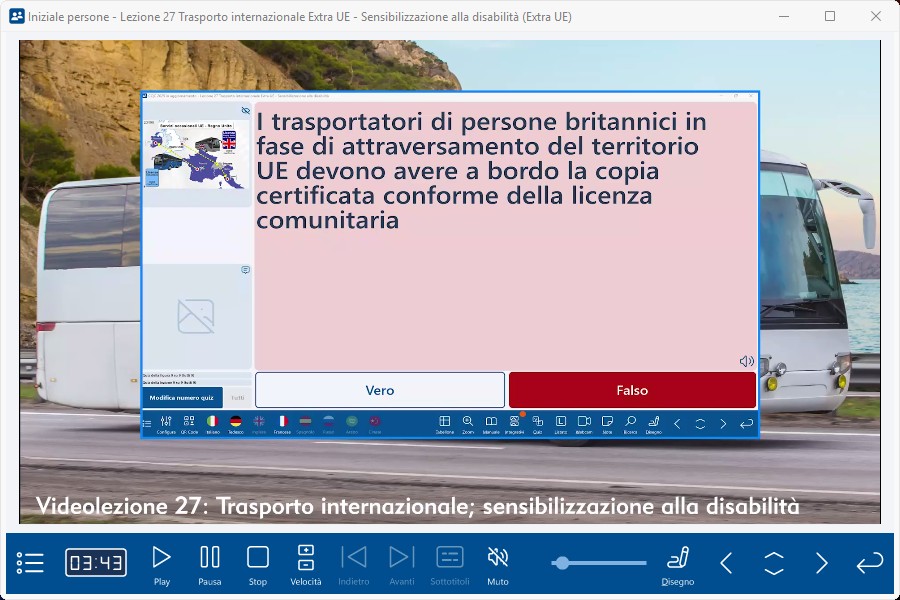Open the Velocità speed control
Image resolution: width=900 pixels, height=600 pixels.
pos(306,564)
